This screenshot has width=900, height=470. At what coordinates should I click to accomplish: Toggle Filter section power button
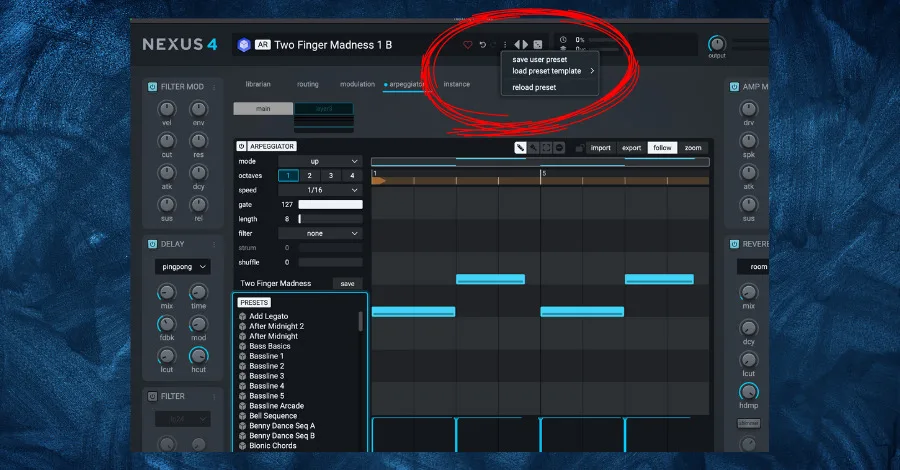point(152,396)
